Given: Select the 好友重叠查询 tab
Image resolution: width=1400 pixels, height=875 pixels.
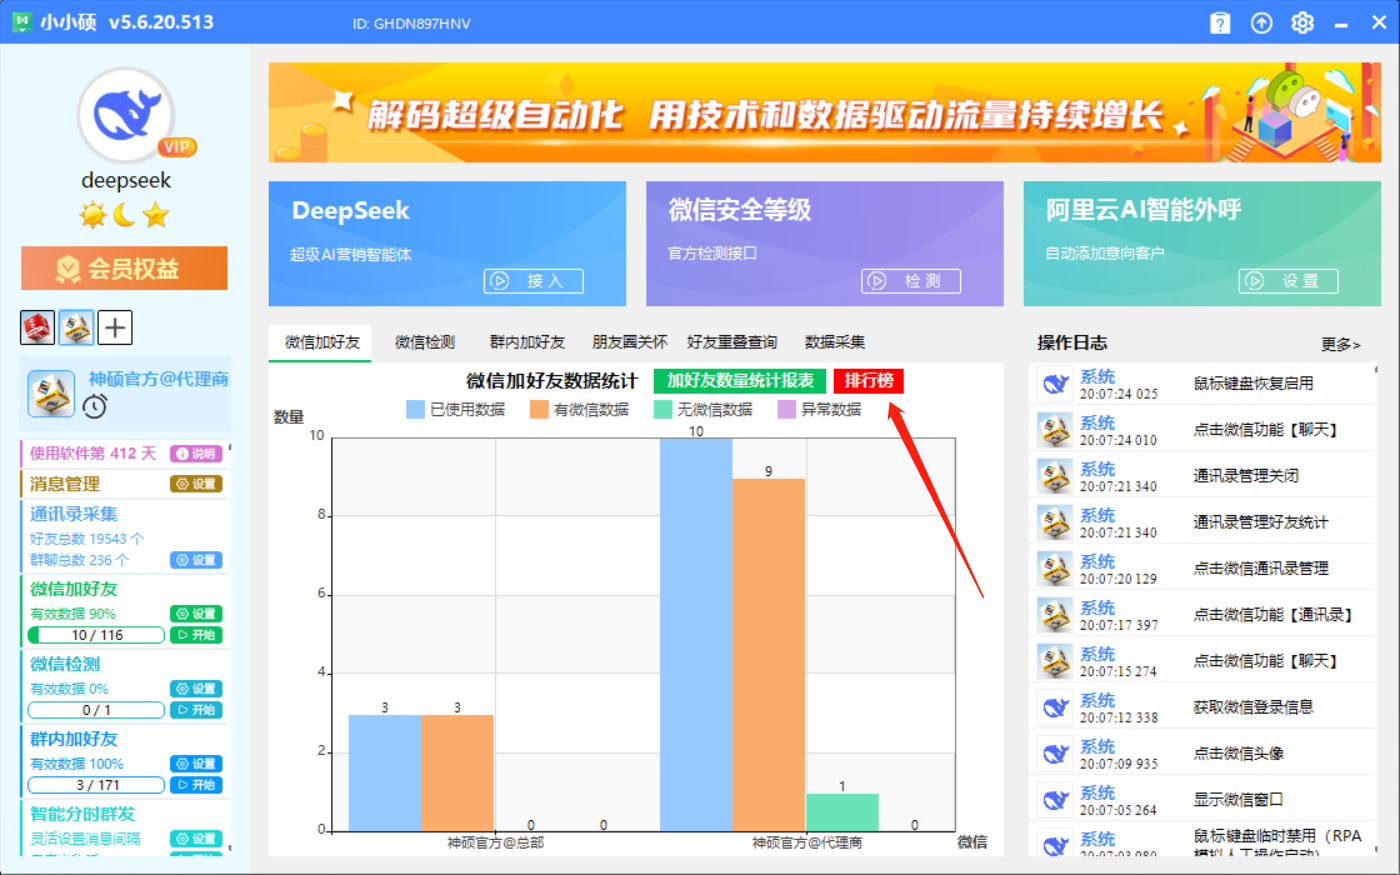Looking at the screenshot, I should [x=732, y=342].
